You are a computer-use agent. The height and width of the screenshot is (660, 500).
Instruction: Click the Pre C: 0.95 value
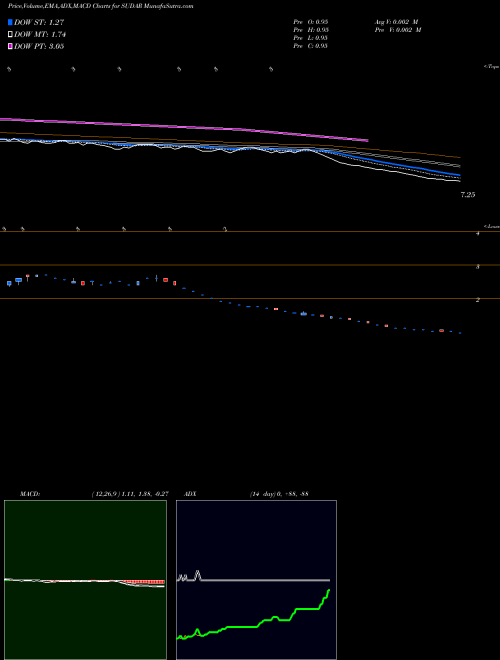click(x=311, y=46)
